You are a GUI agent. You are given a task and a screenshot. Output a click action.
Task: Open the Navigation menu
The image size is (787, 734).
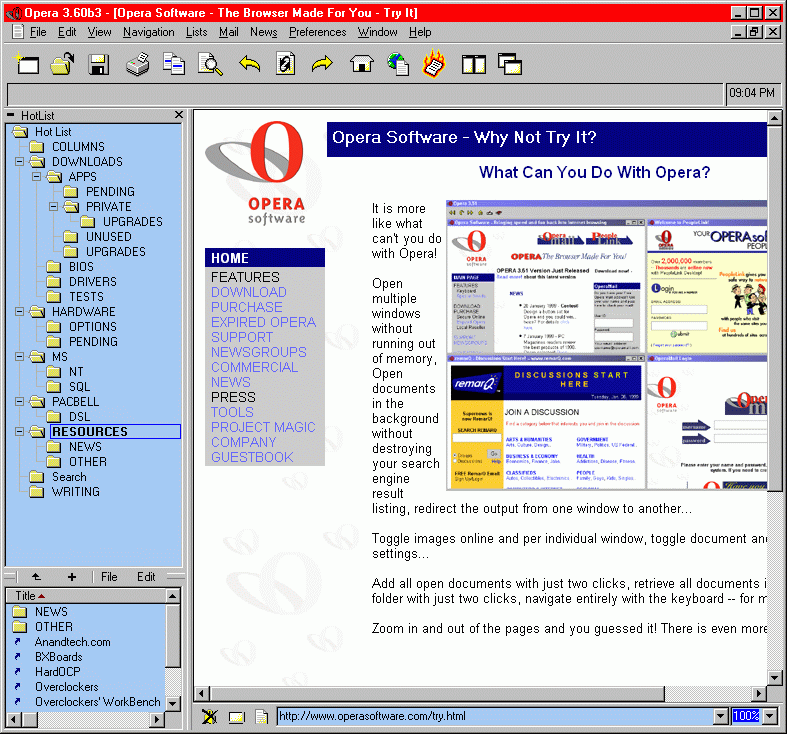[x=148, y=32]
